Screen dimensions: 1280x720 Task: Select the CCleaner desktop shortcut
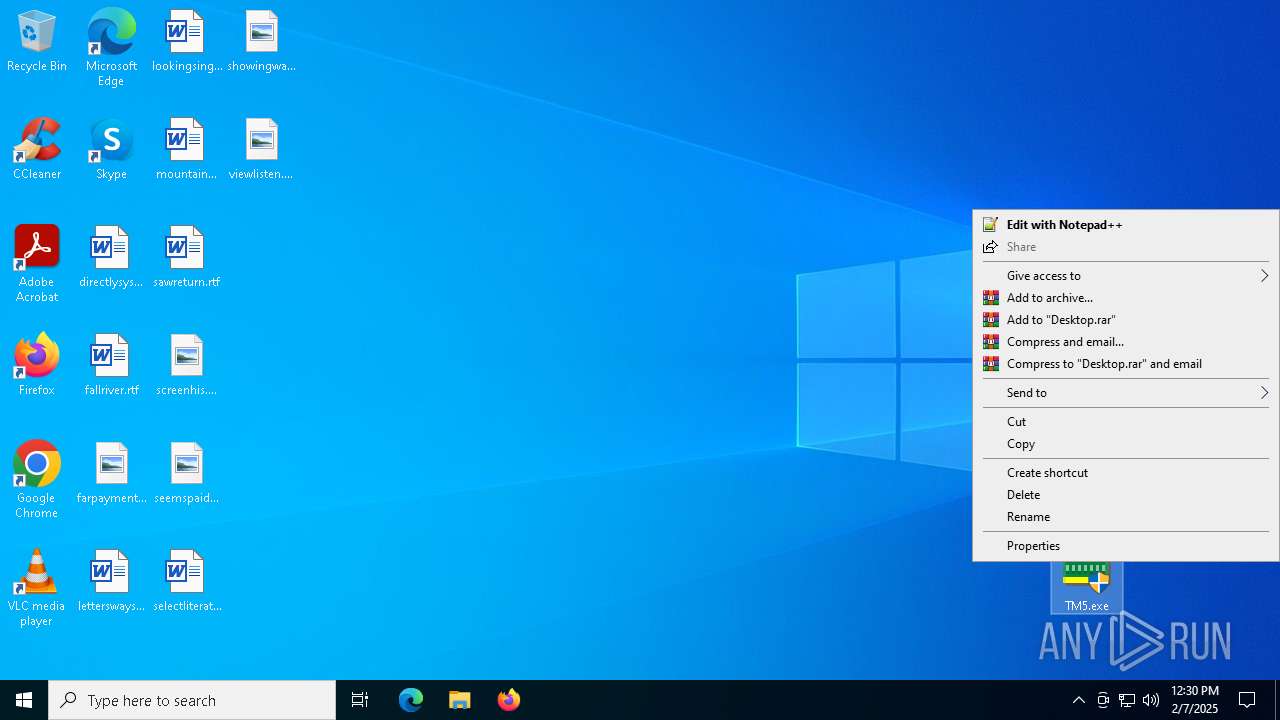point(37,149)
